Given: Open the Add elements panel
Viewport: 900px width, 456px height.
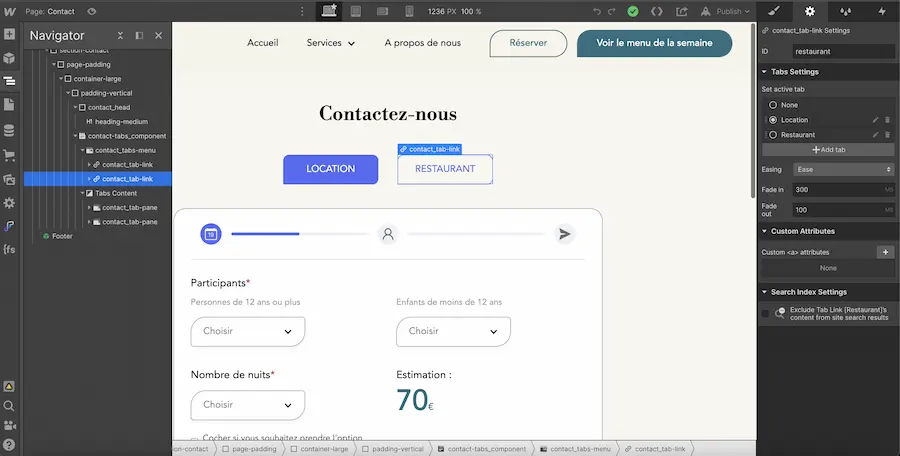Looking at the screenshot, I should pyautogui.click(x=9, y=34).
